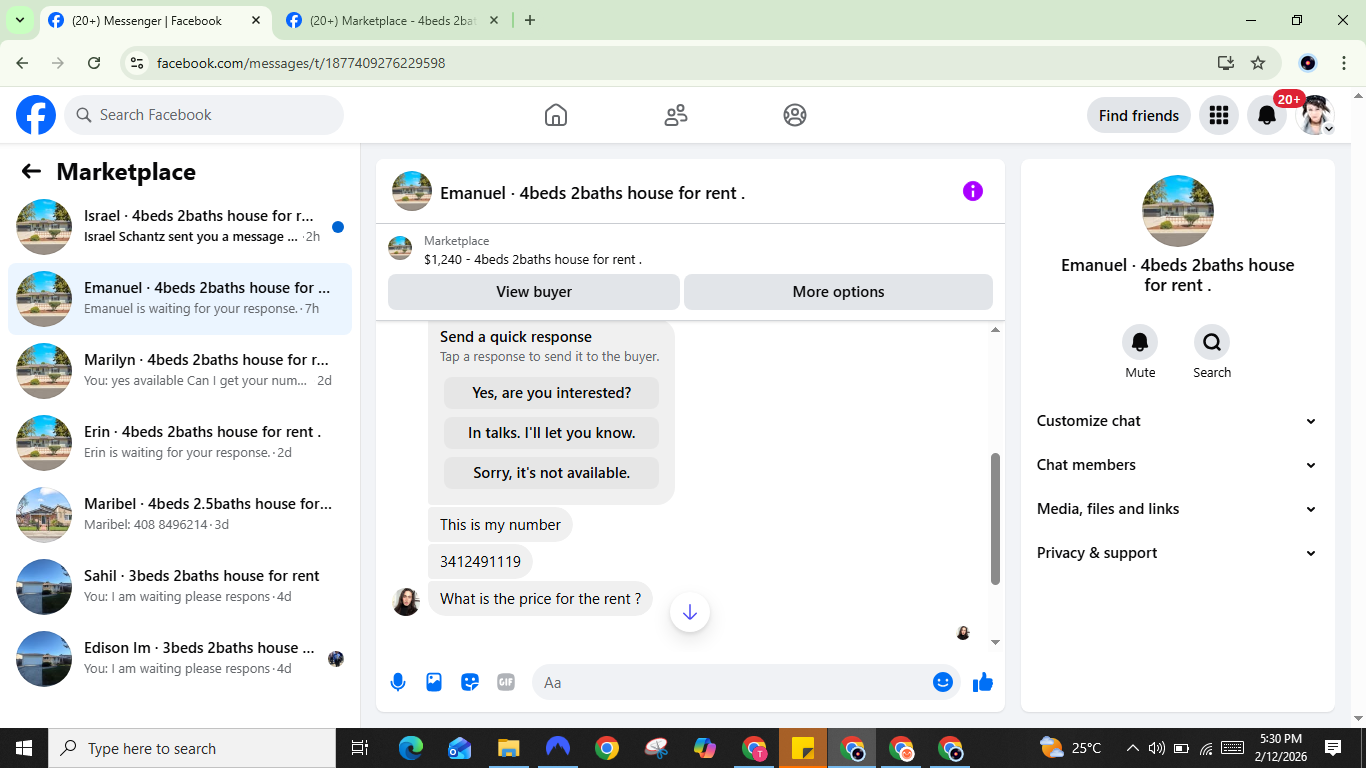Open Microsoft Edge from taskbar
This screenshot has width=1366, height=768.
pos(411,748)
